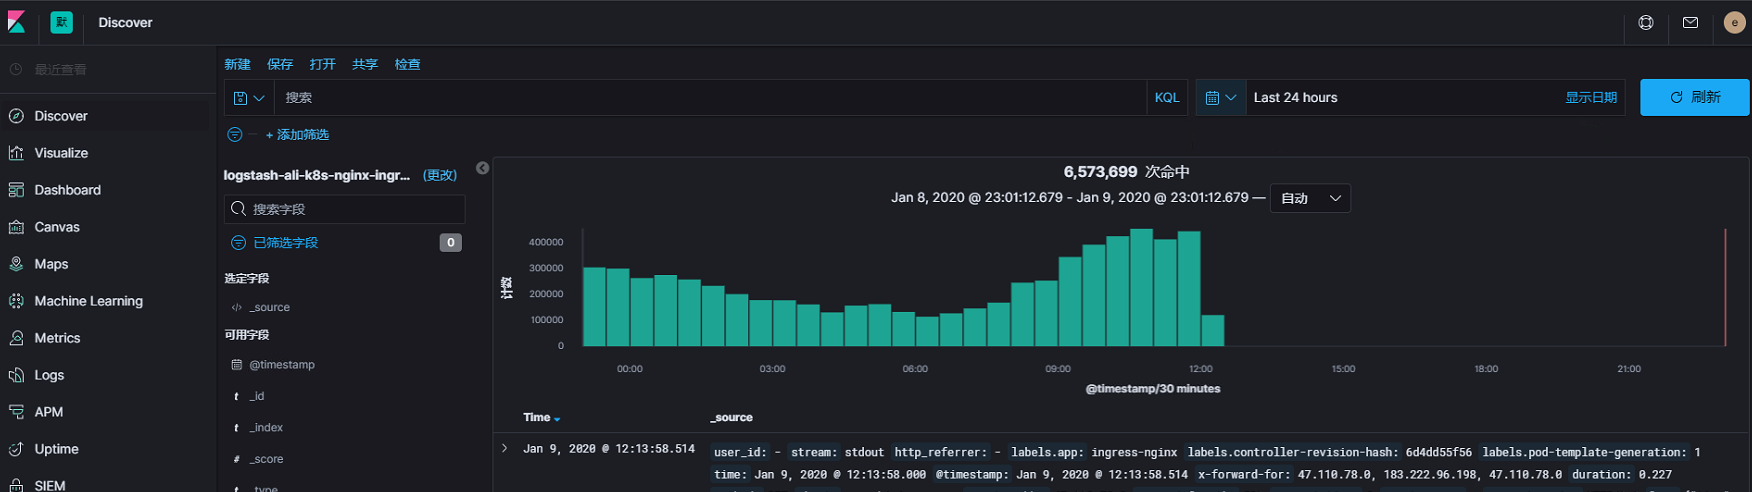Click the 6,573,699 hit count
The width and height of the screenshot is (1752, 492).
pos(1100,172)
